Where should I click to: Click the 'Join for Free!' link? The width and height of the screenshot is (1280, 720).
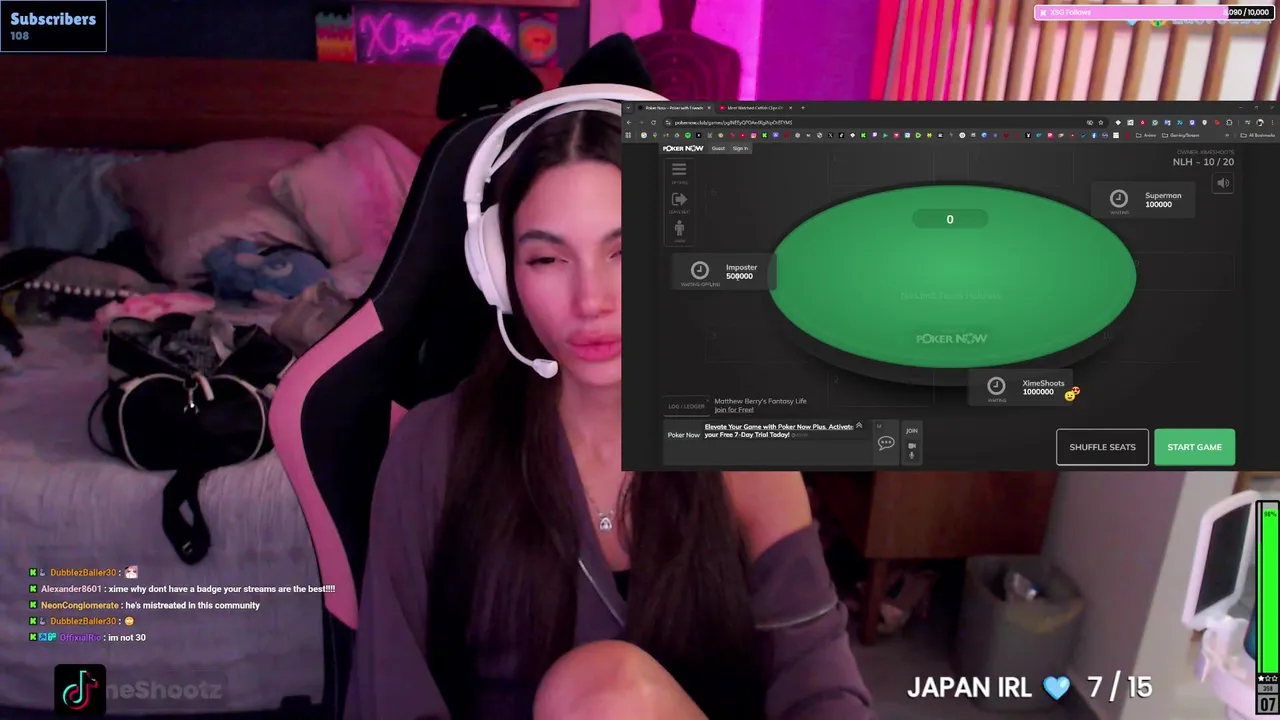[x=734, y=410]
